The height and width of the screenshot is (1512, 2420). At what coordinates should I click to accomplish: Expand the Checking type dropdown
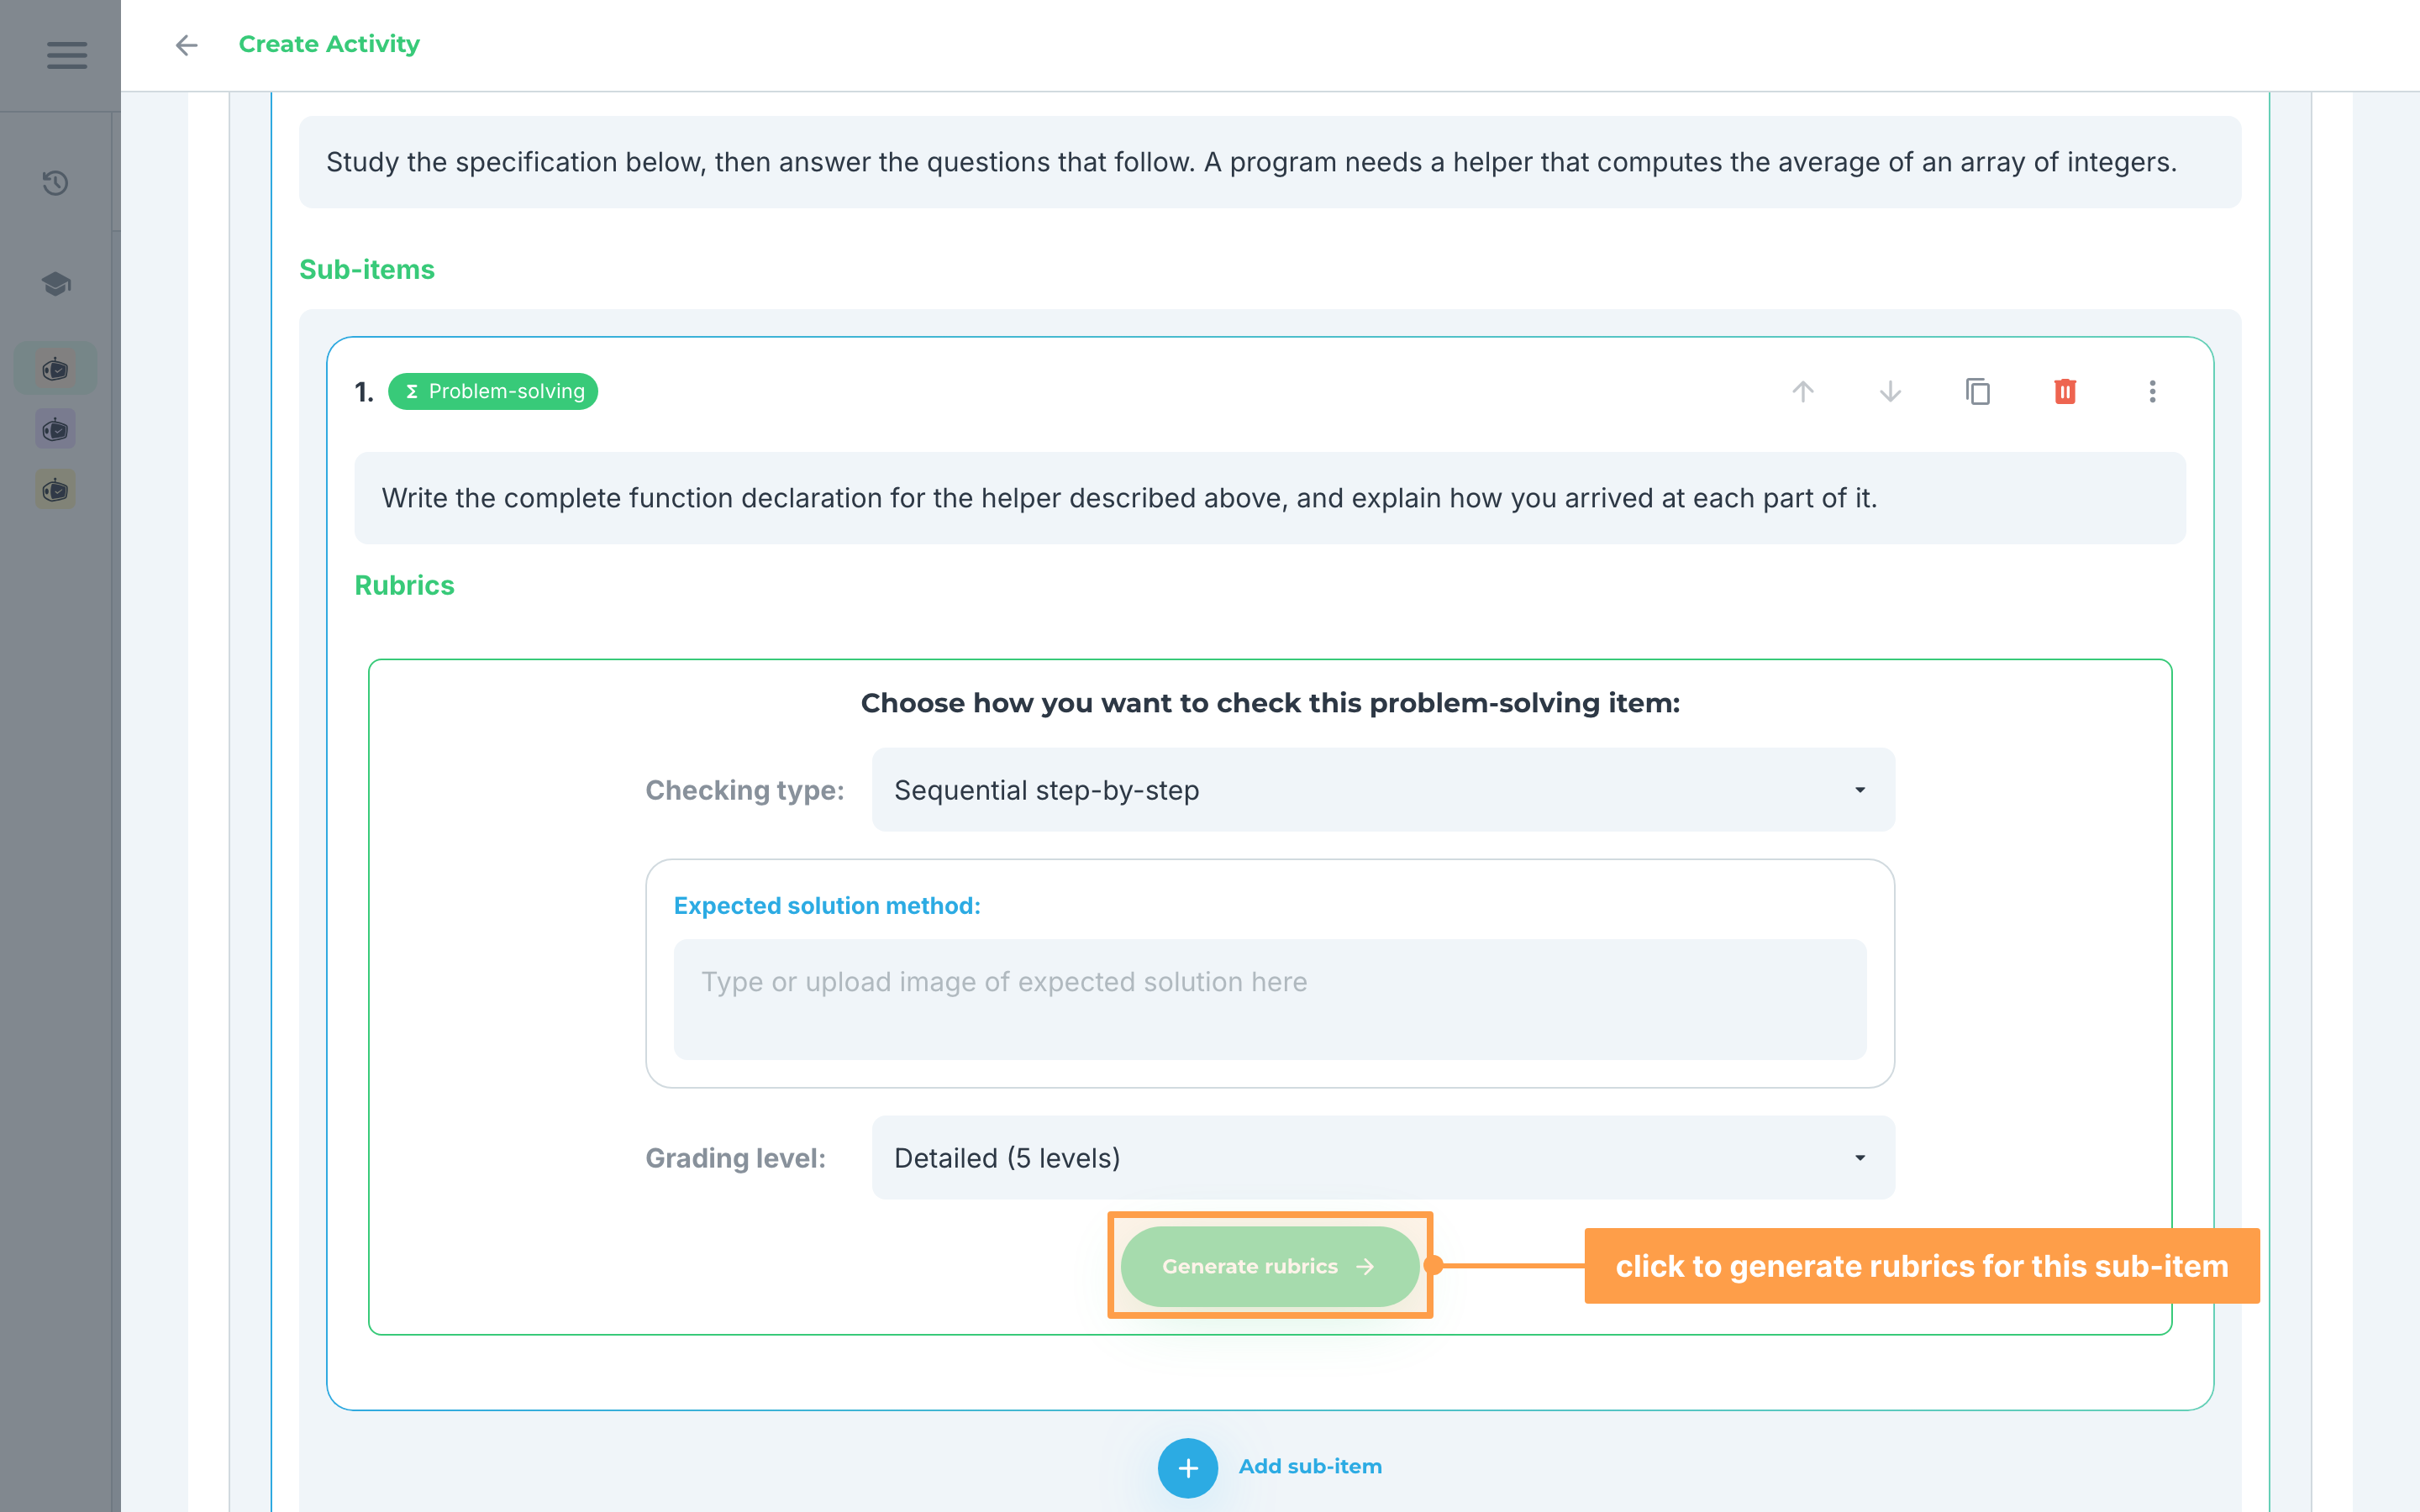point(1383,790)
